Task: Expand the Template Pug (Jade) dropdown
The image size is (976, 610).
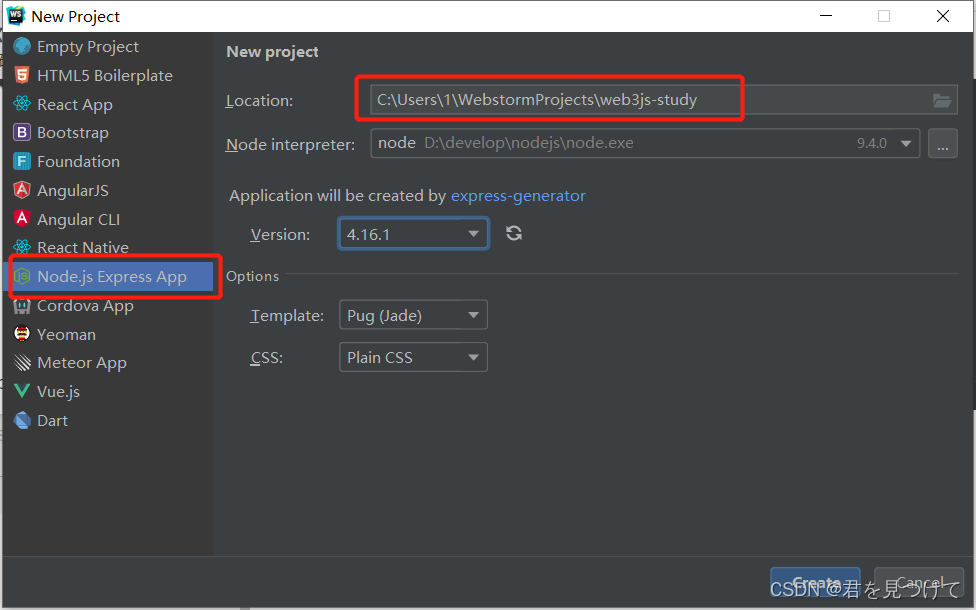Action: 413,316
